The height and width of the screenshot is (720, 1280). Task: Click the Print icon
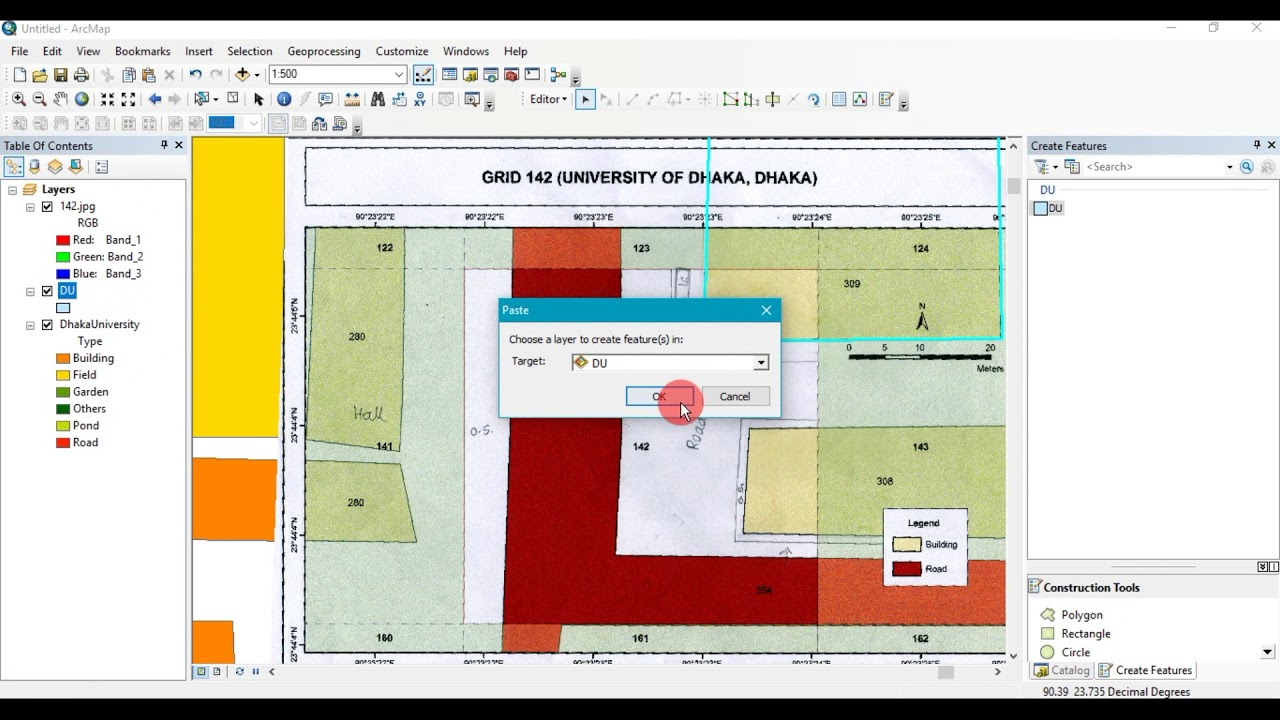(81, 75)
